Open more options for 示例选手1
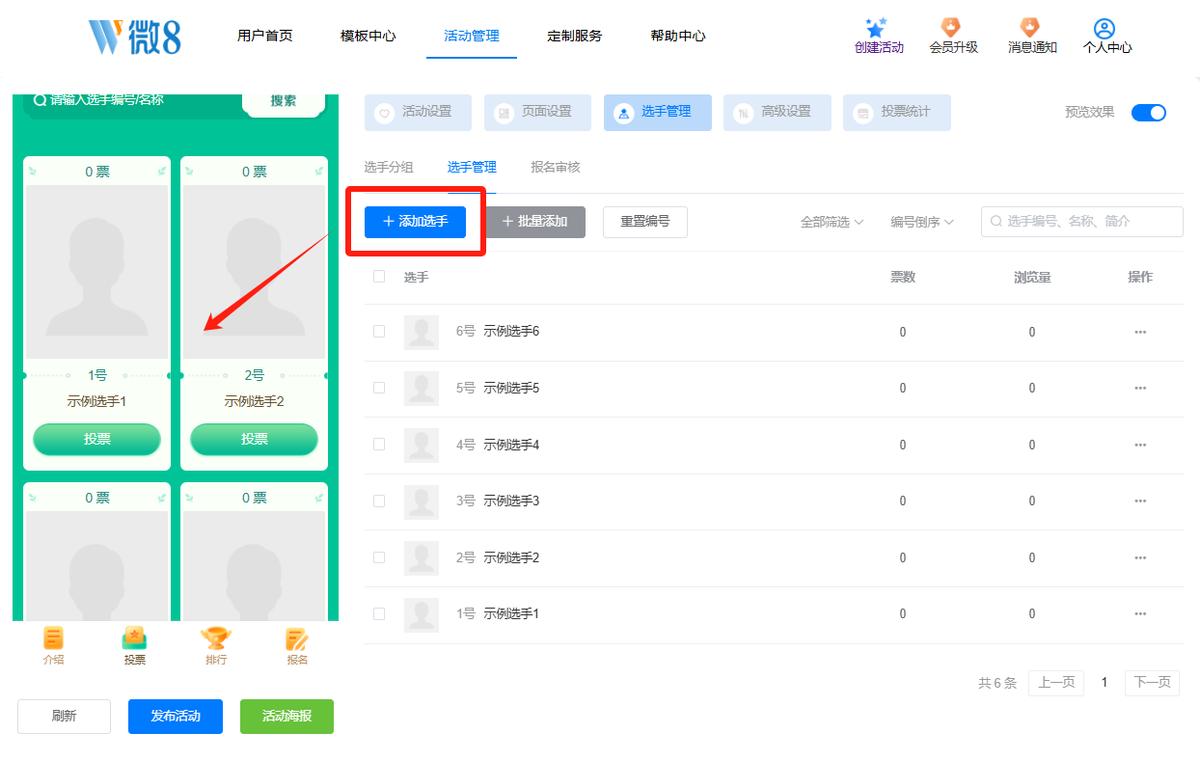 1140,614
